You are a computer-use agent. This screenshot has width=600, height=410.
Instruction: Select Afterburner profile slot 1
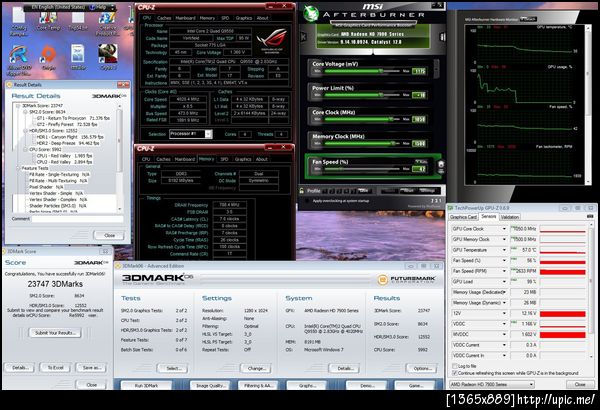[x=325, y=191]
